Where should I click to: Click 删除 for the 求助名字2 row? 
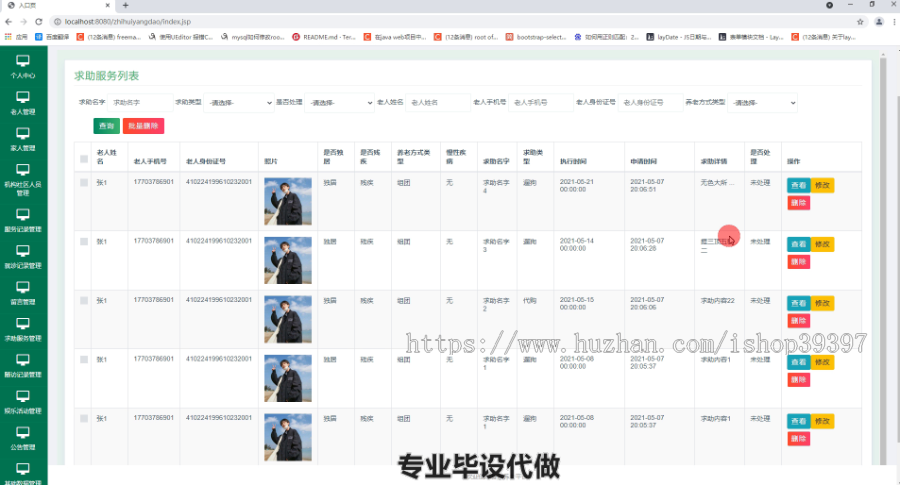[798, 321]
